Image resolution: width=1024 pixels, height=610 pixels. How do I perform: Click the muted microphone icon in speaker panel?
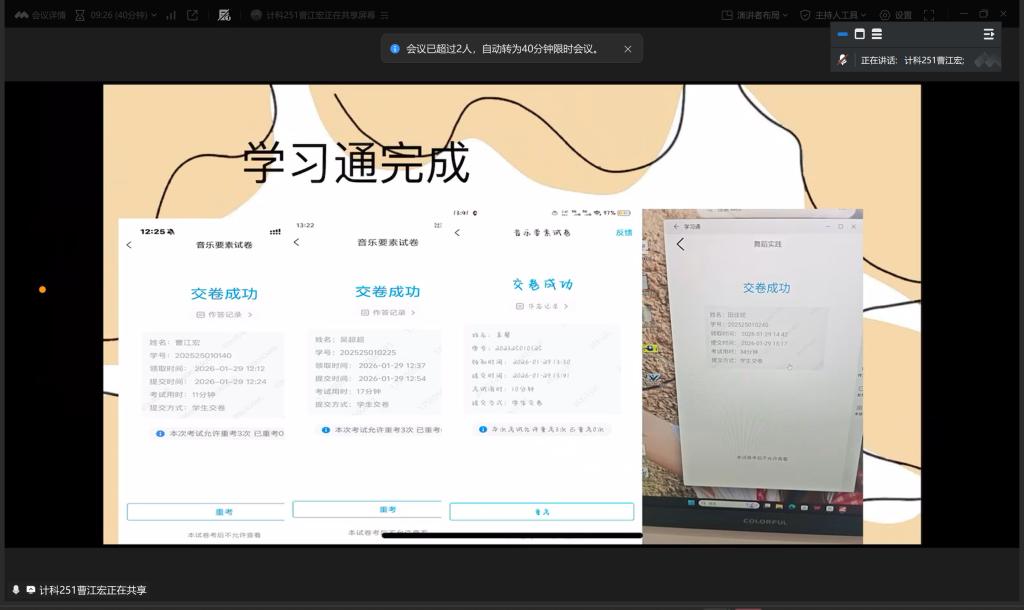[843, 60]
